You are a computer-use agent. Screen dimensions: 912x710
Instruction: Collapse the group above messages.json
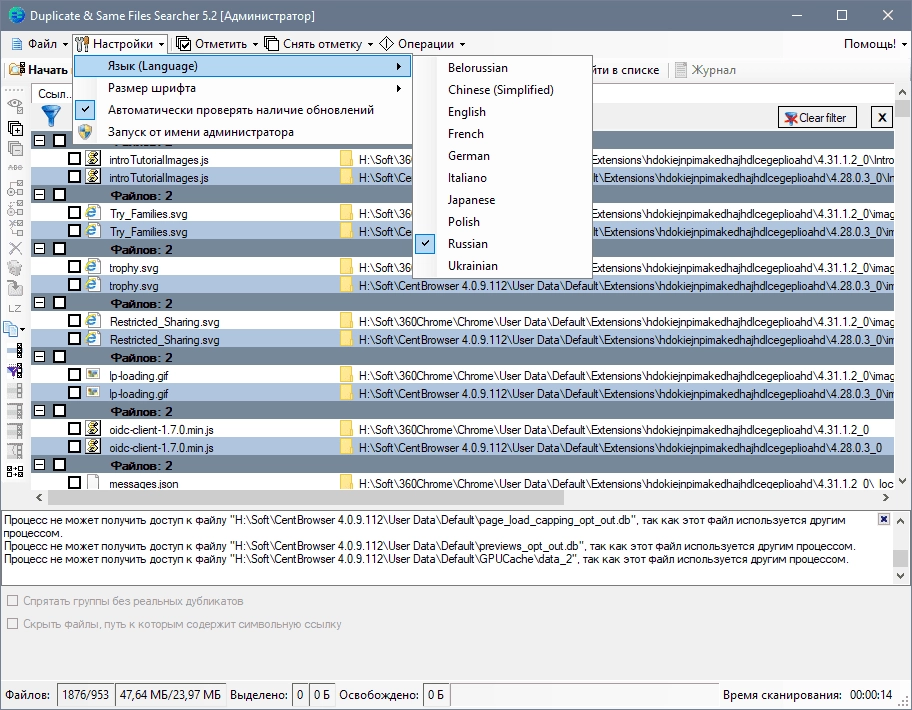(x=40, y=465)
